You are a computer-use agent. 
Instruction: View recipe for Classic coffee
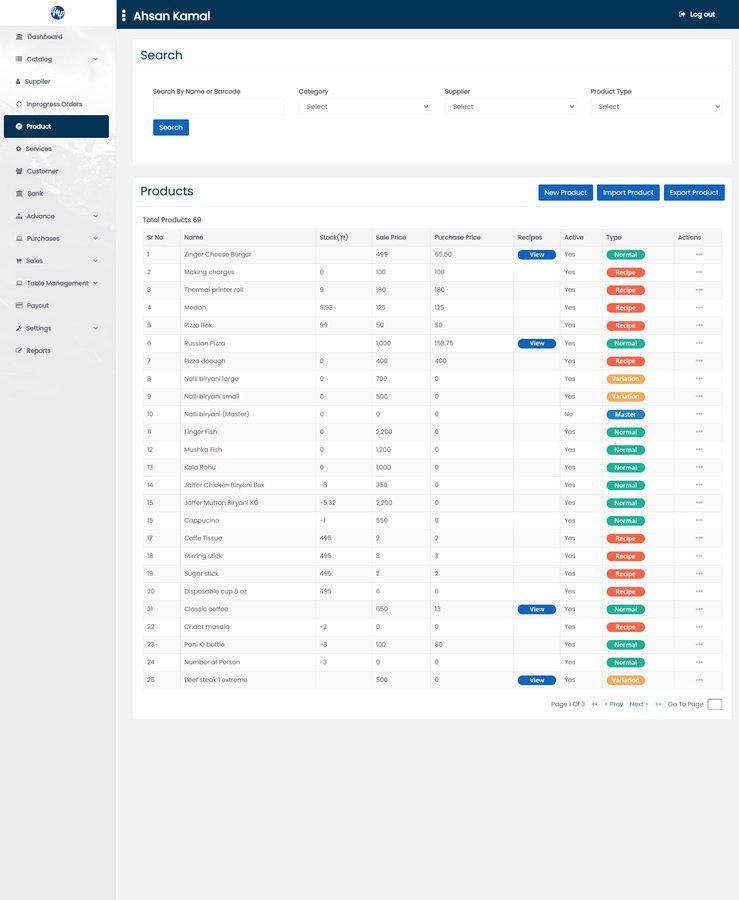click(536, 610)
